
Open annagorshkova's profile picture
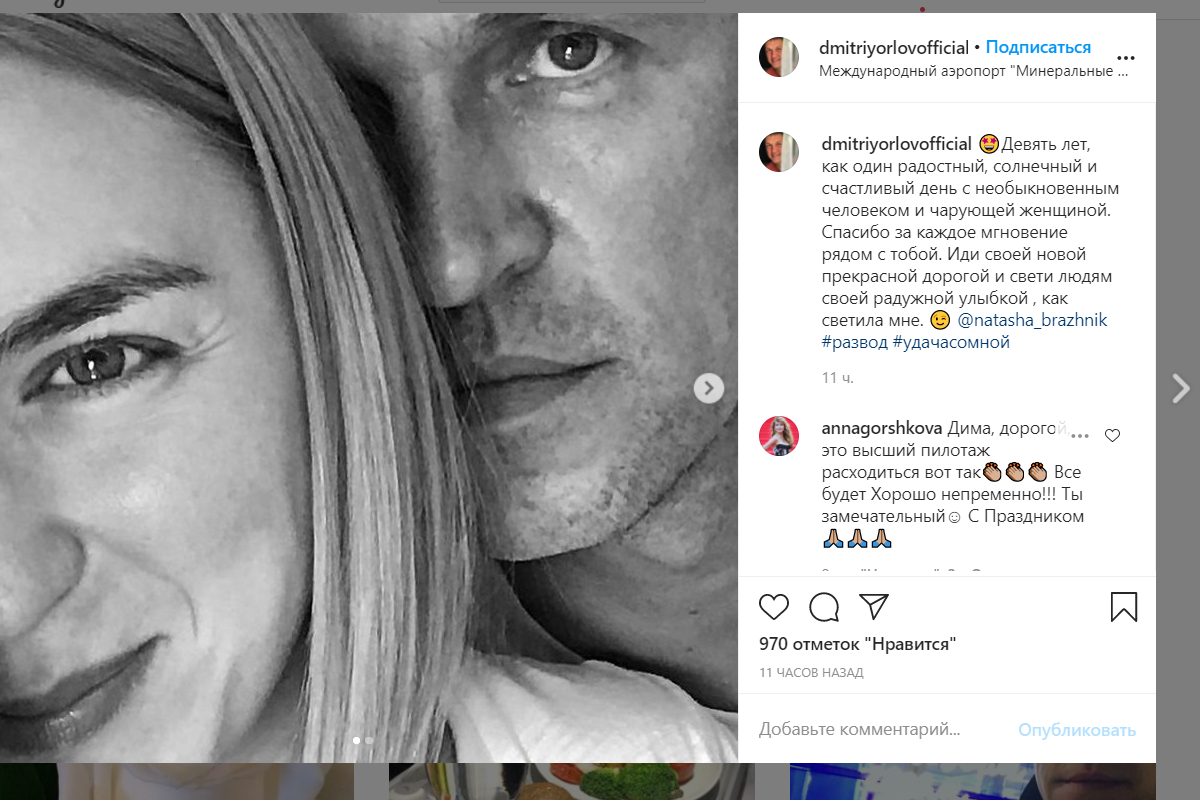pos(779,436)
